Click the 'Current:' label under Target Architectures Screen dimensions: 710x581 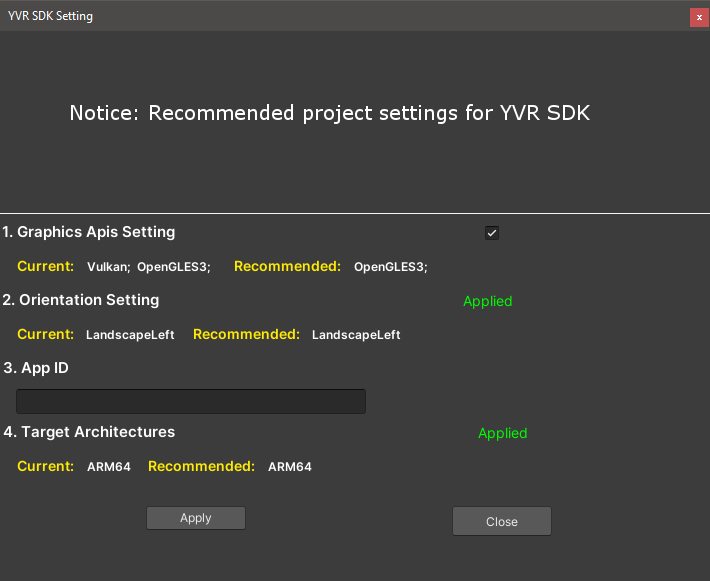[x=45, y=466]
